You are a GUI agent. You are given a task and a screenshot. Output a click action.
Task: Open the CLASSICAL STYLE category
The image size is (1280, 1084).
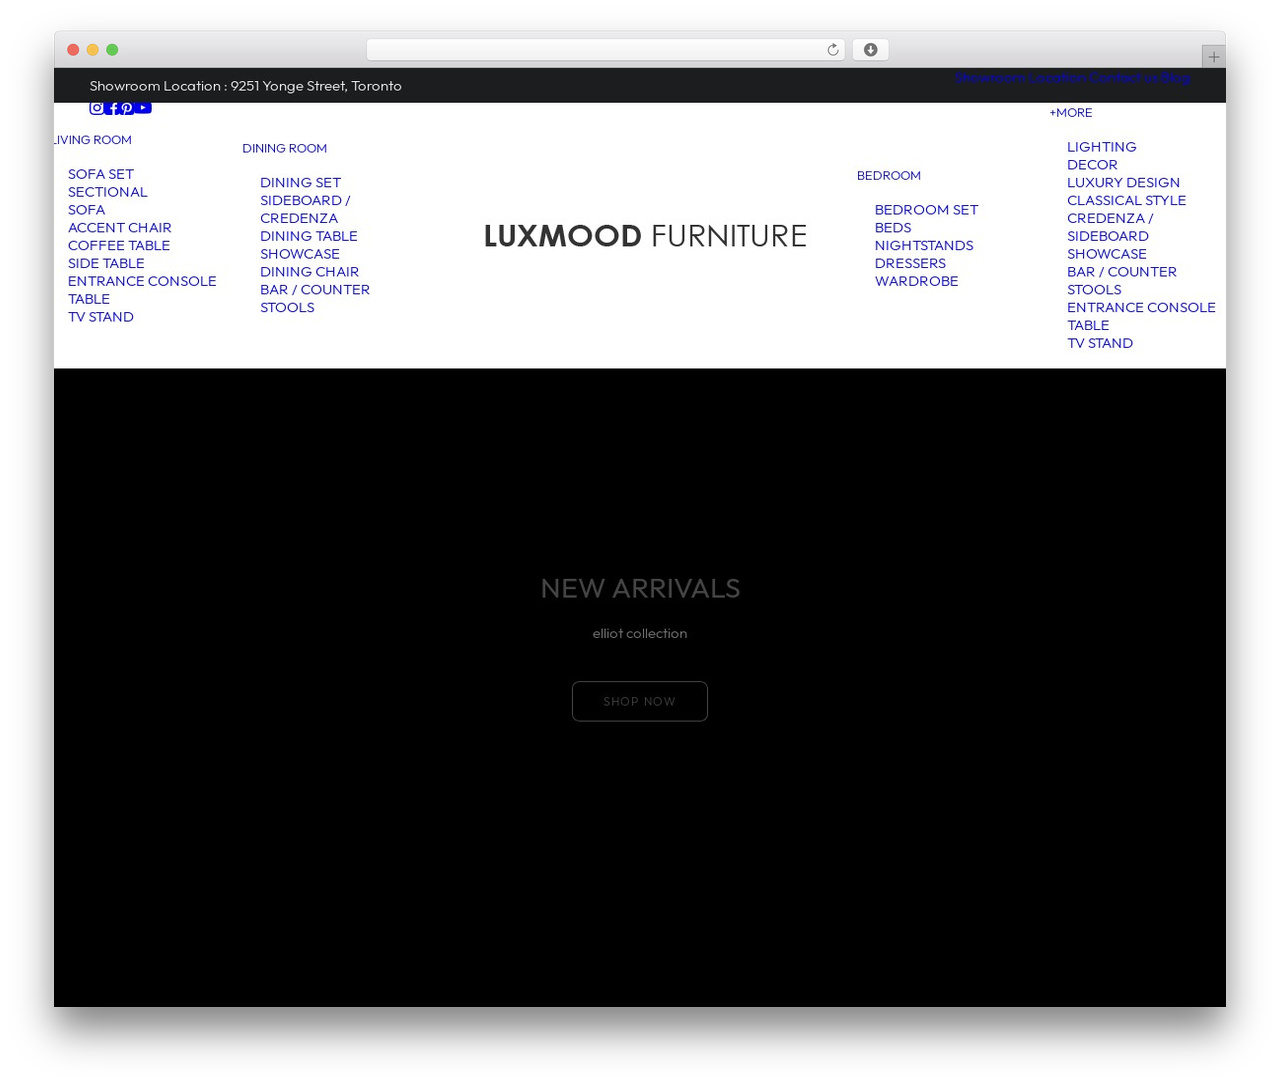tap(1126, 201)
